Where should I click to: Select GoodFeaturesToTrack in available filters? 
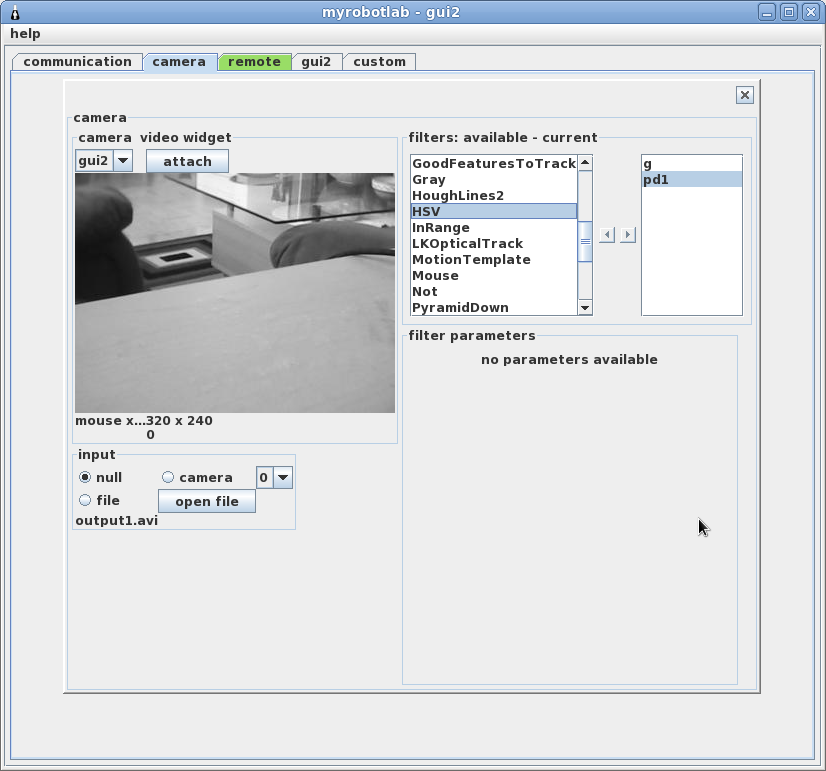click(494, 163)
